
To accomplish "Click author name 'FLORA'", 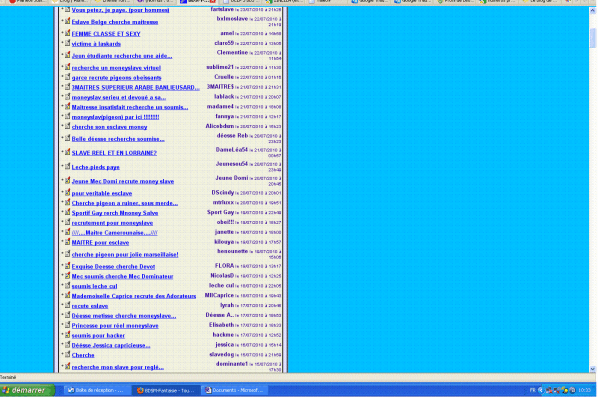I will [x=224, y=266].
